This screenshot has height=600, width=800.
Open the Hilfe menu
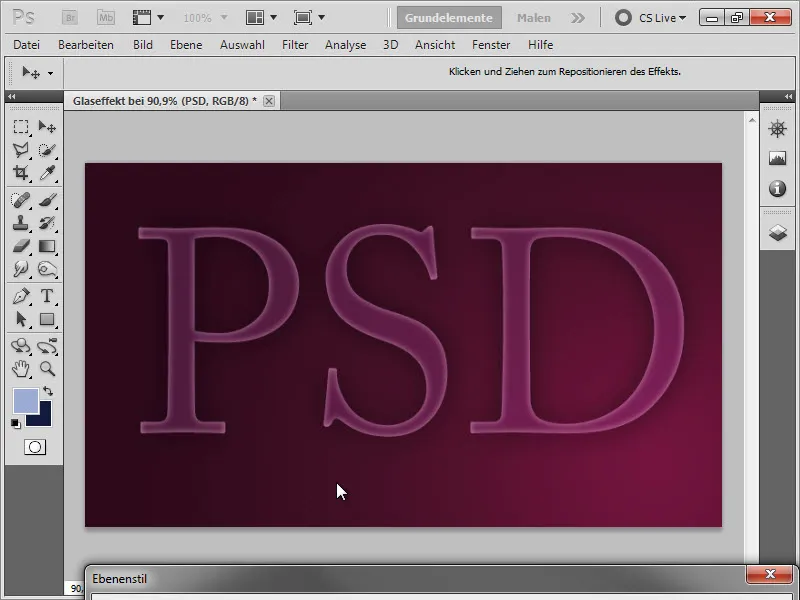[541, 45]
